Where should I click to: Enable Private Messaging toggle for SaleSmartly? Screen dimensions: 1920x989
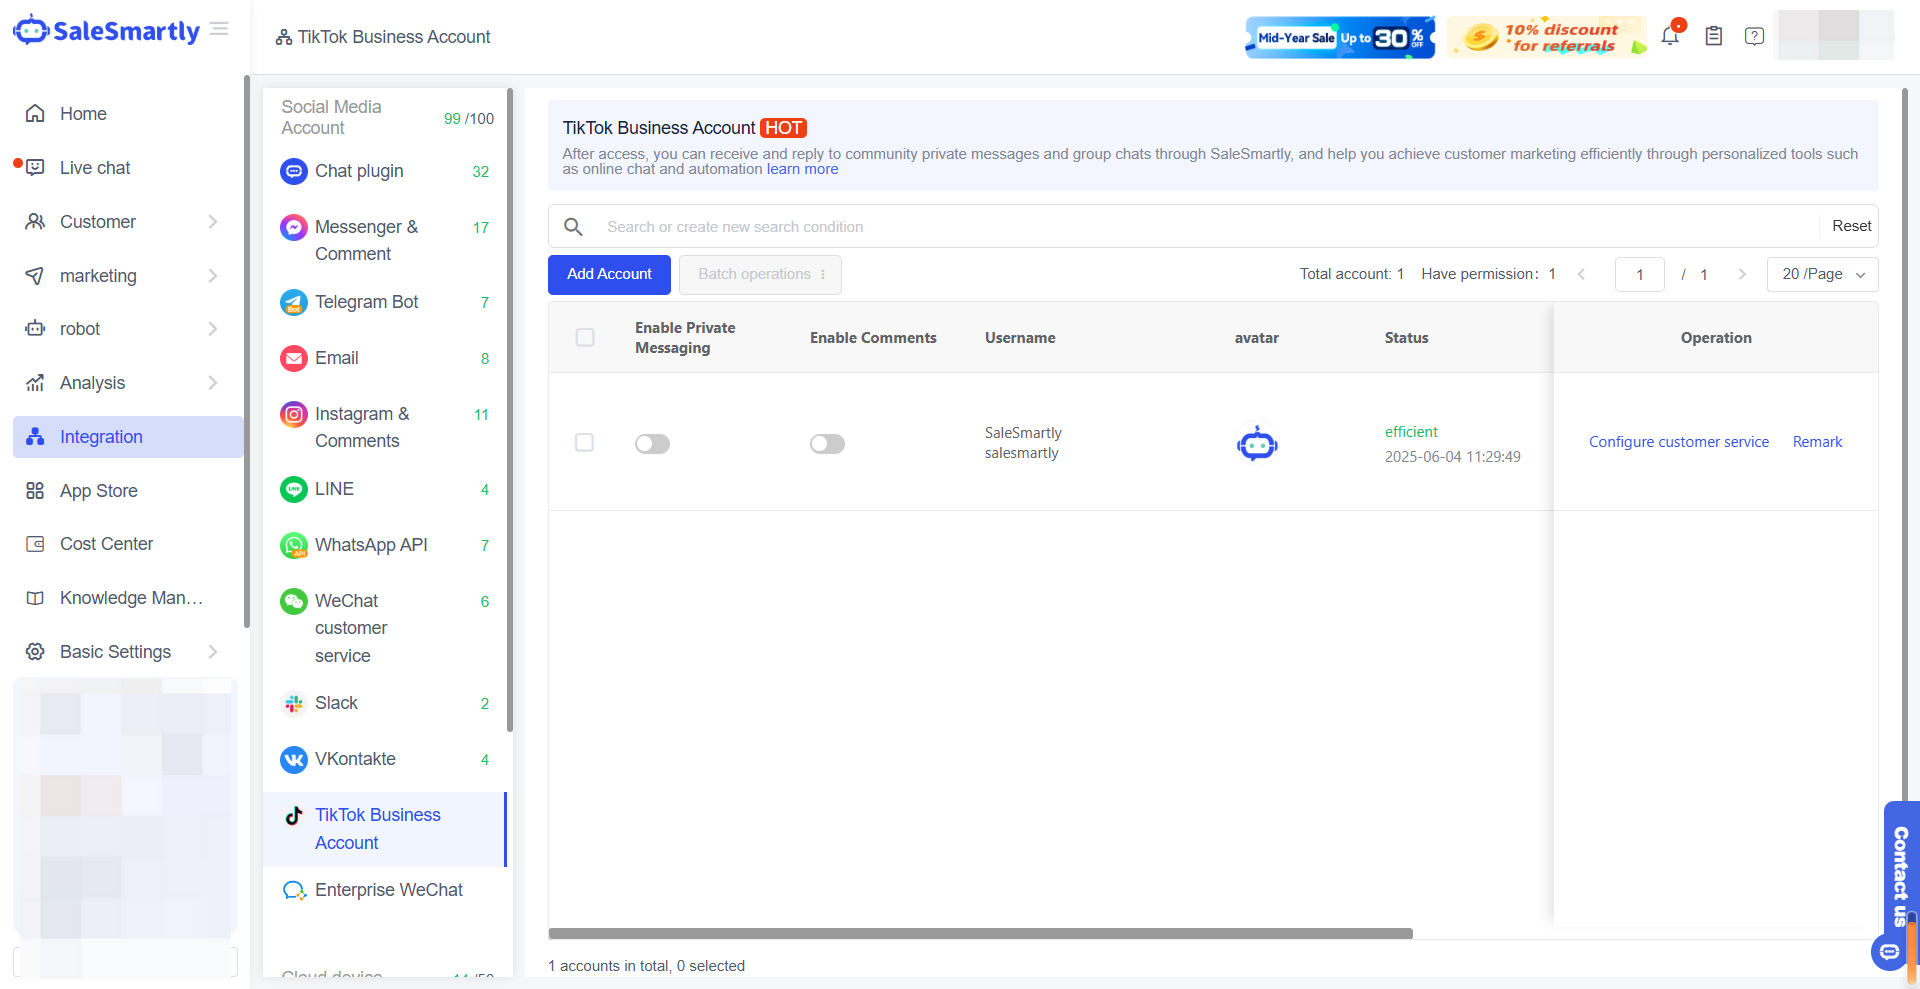point(652,443)
